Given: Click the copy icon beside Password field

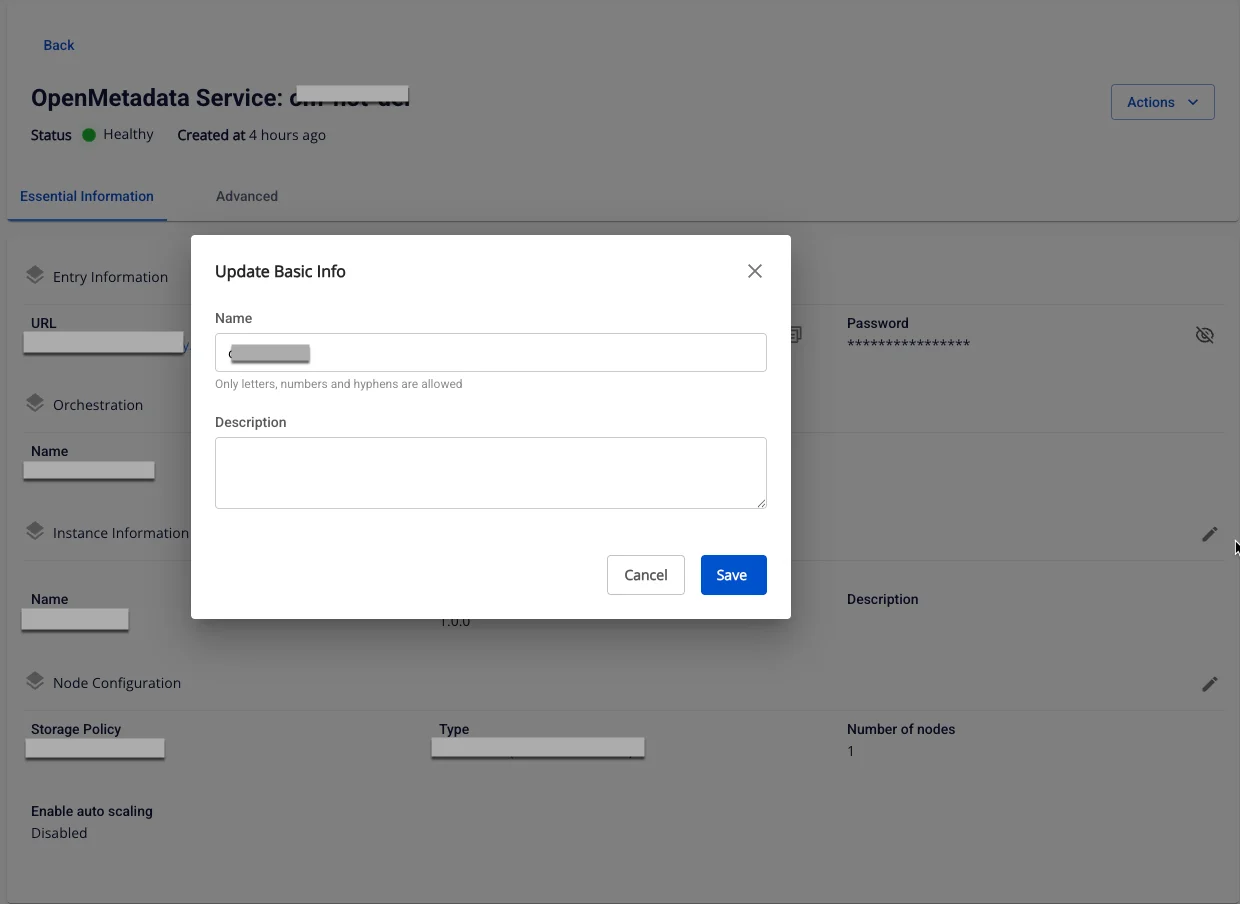Looking at the screenshot, I should 796,335.
